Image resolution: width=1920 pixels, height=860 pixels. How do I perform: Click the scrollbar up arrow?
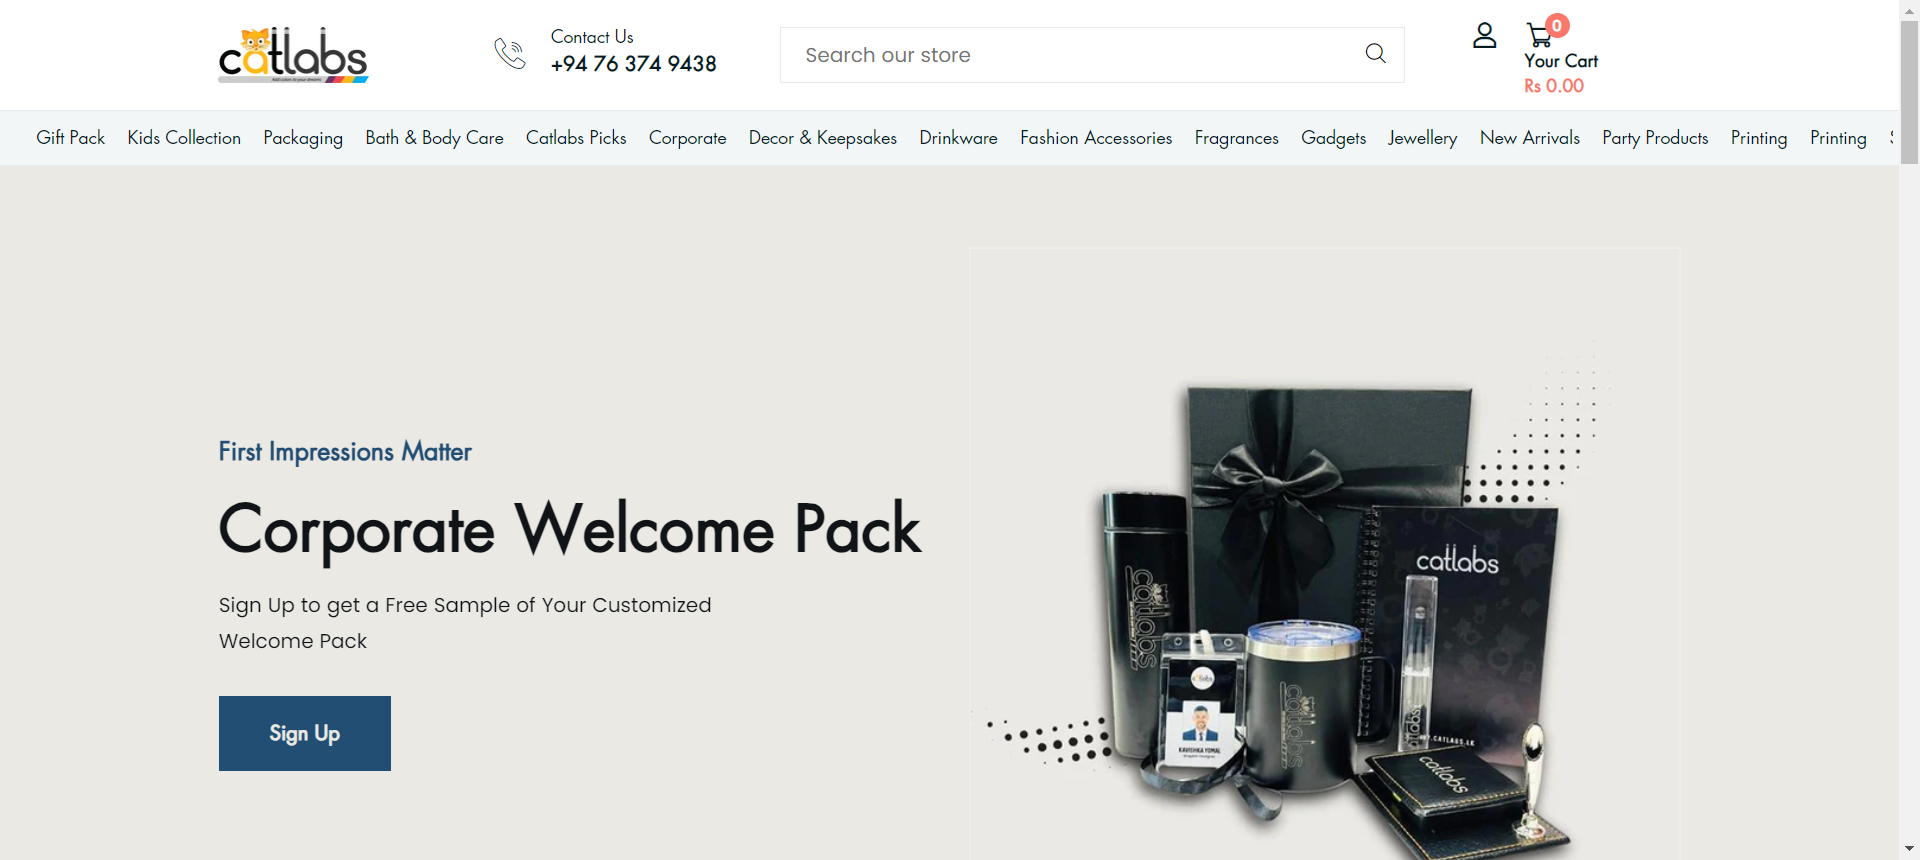(x=1910, y=9)
